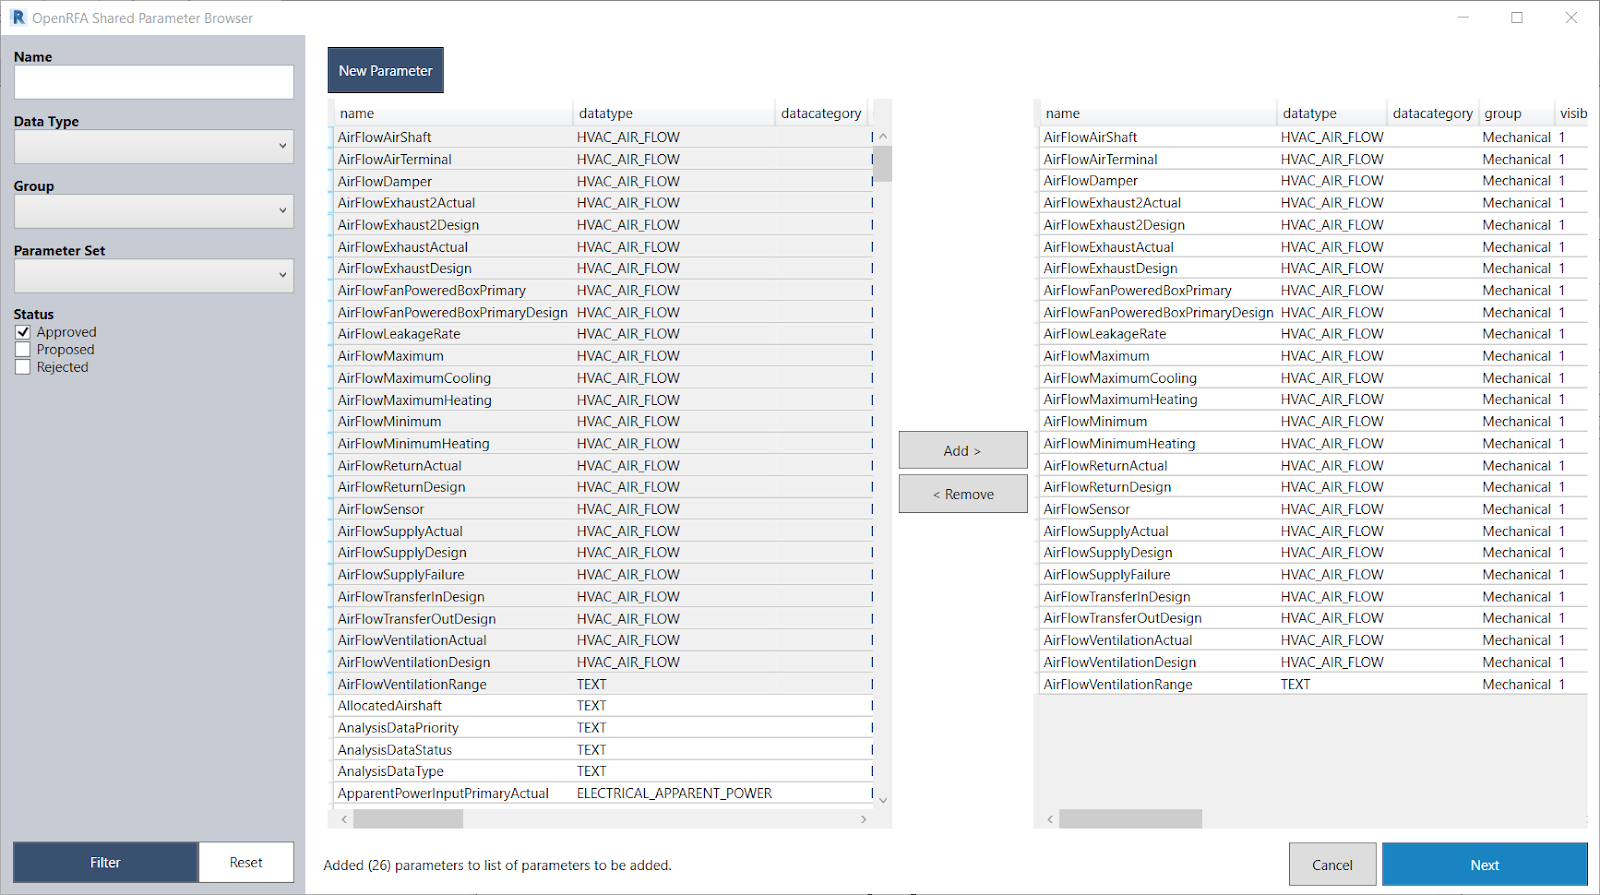Proceed with the Next button
This screenshot has width=1600, height=895.
[x=1485, y=864]
